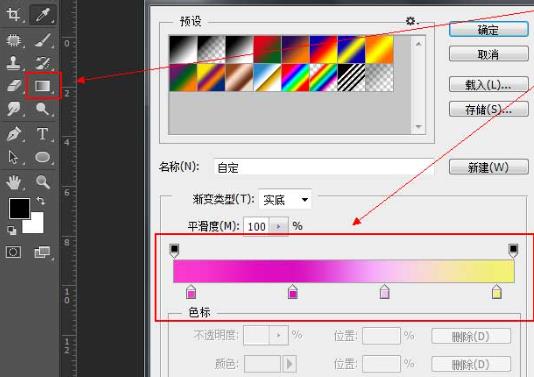Click the white background color swatch
This screenshot has width=534, height=377.
(x=37, y=226)
